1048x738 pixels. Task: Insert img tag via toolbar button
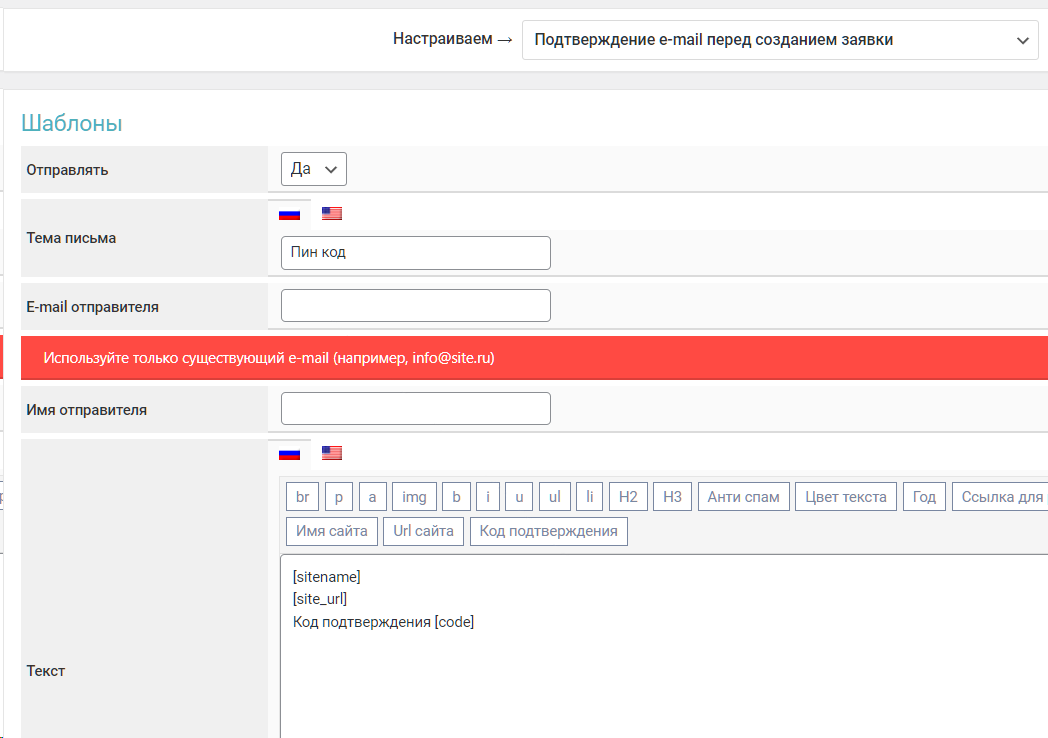[414, 497]
